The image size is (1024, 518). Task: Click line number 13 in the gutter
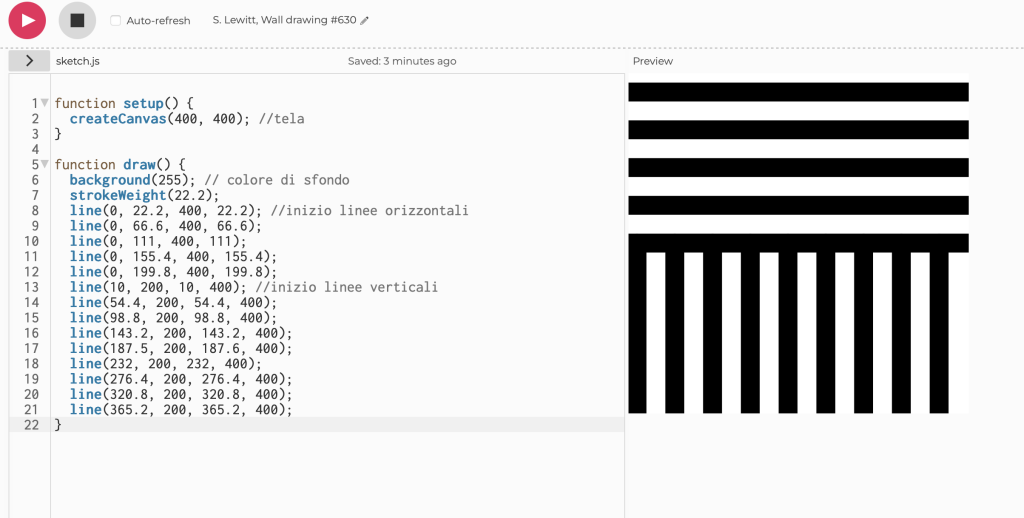tap(31, 287)
